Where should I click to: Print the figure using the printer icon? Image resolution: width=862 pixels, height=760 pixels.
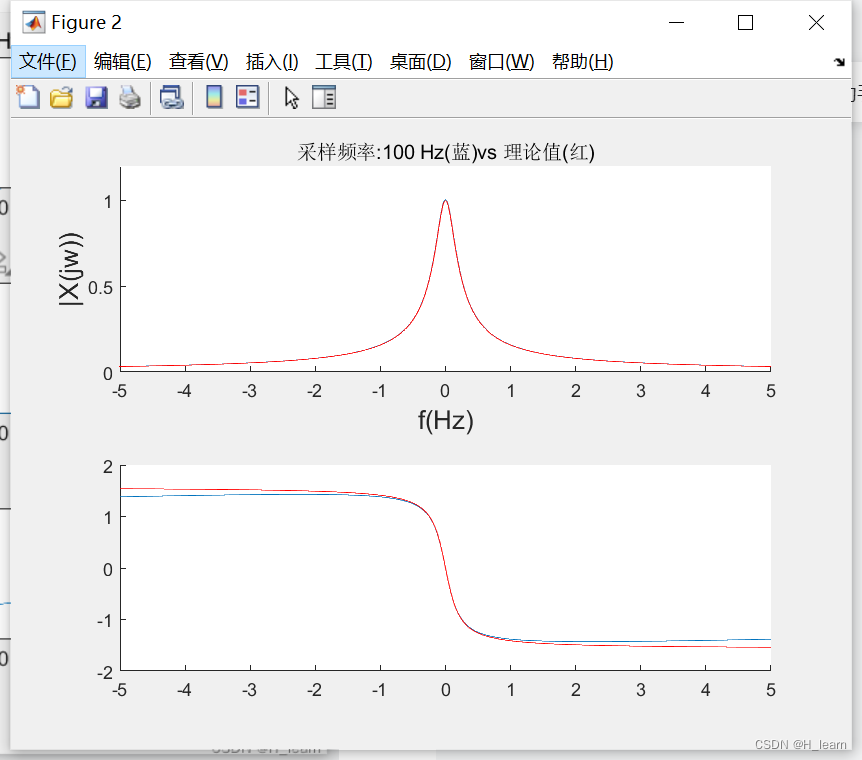tap(130, 97)
